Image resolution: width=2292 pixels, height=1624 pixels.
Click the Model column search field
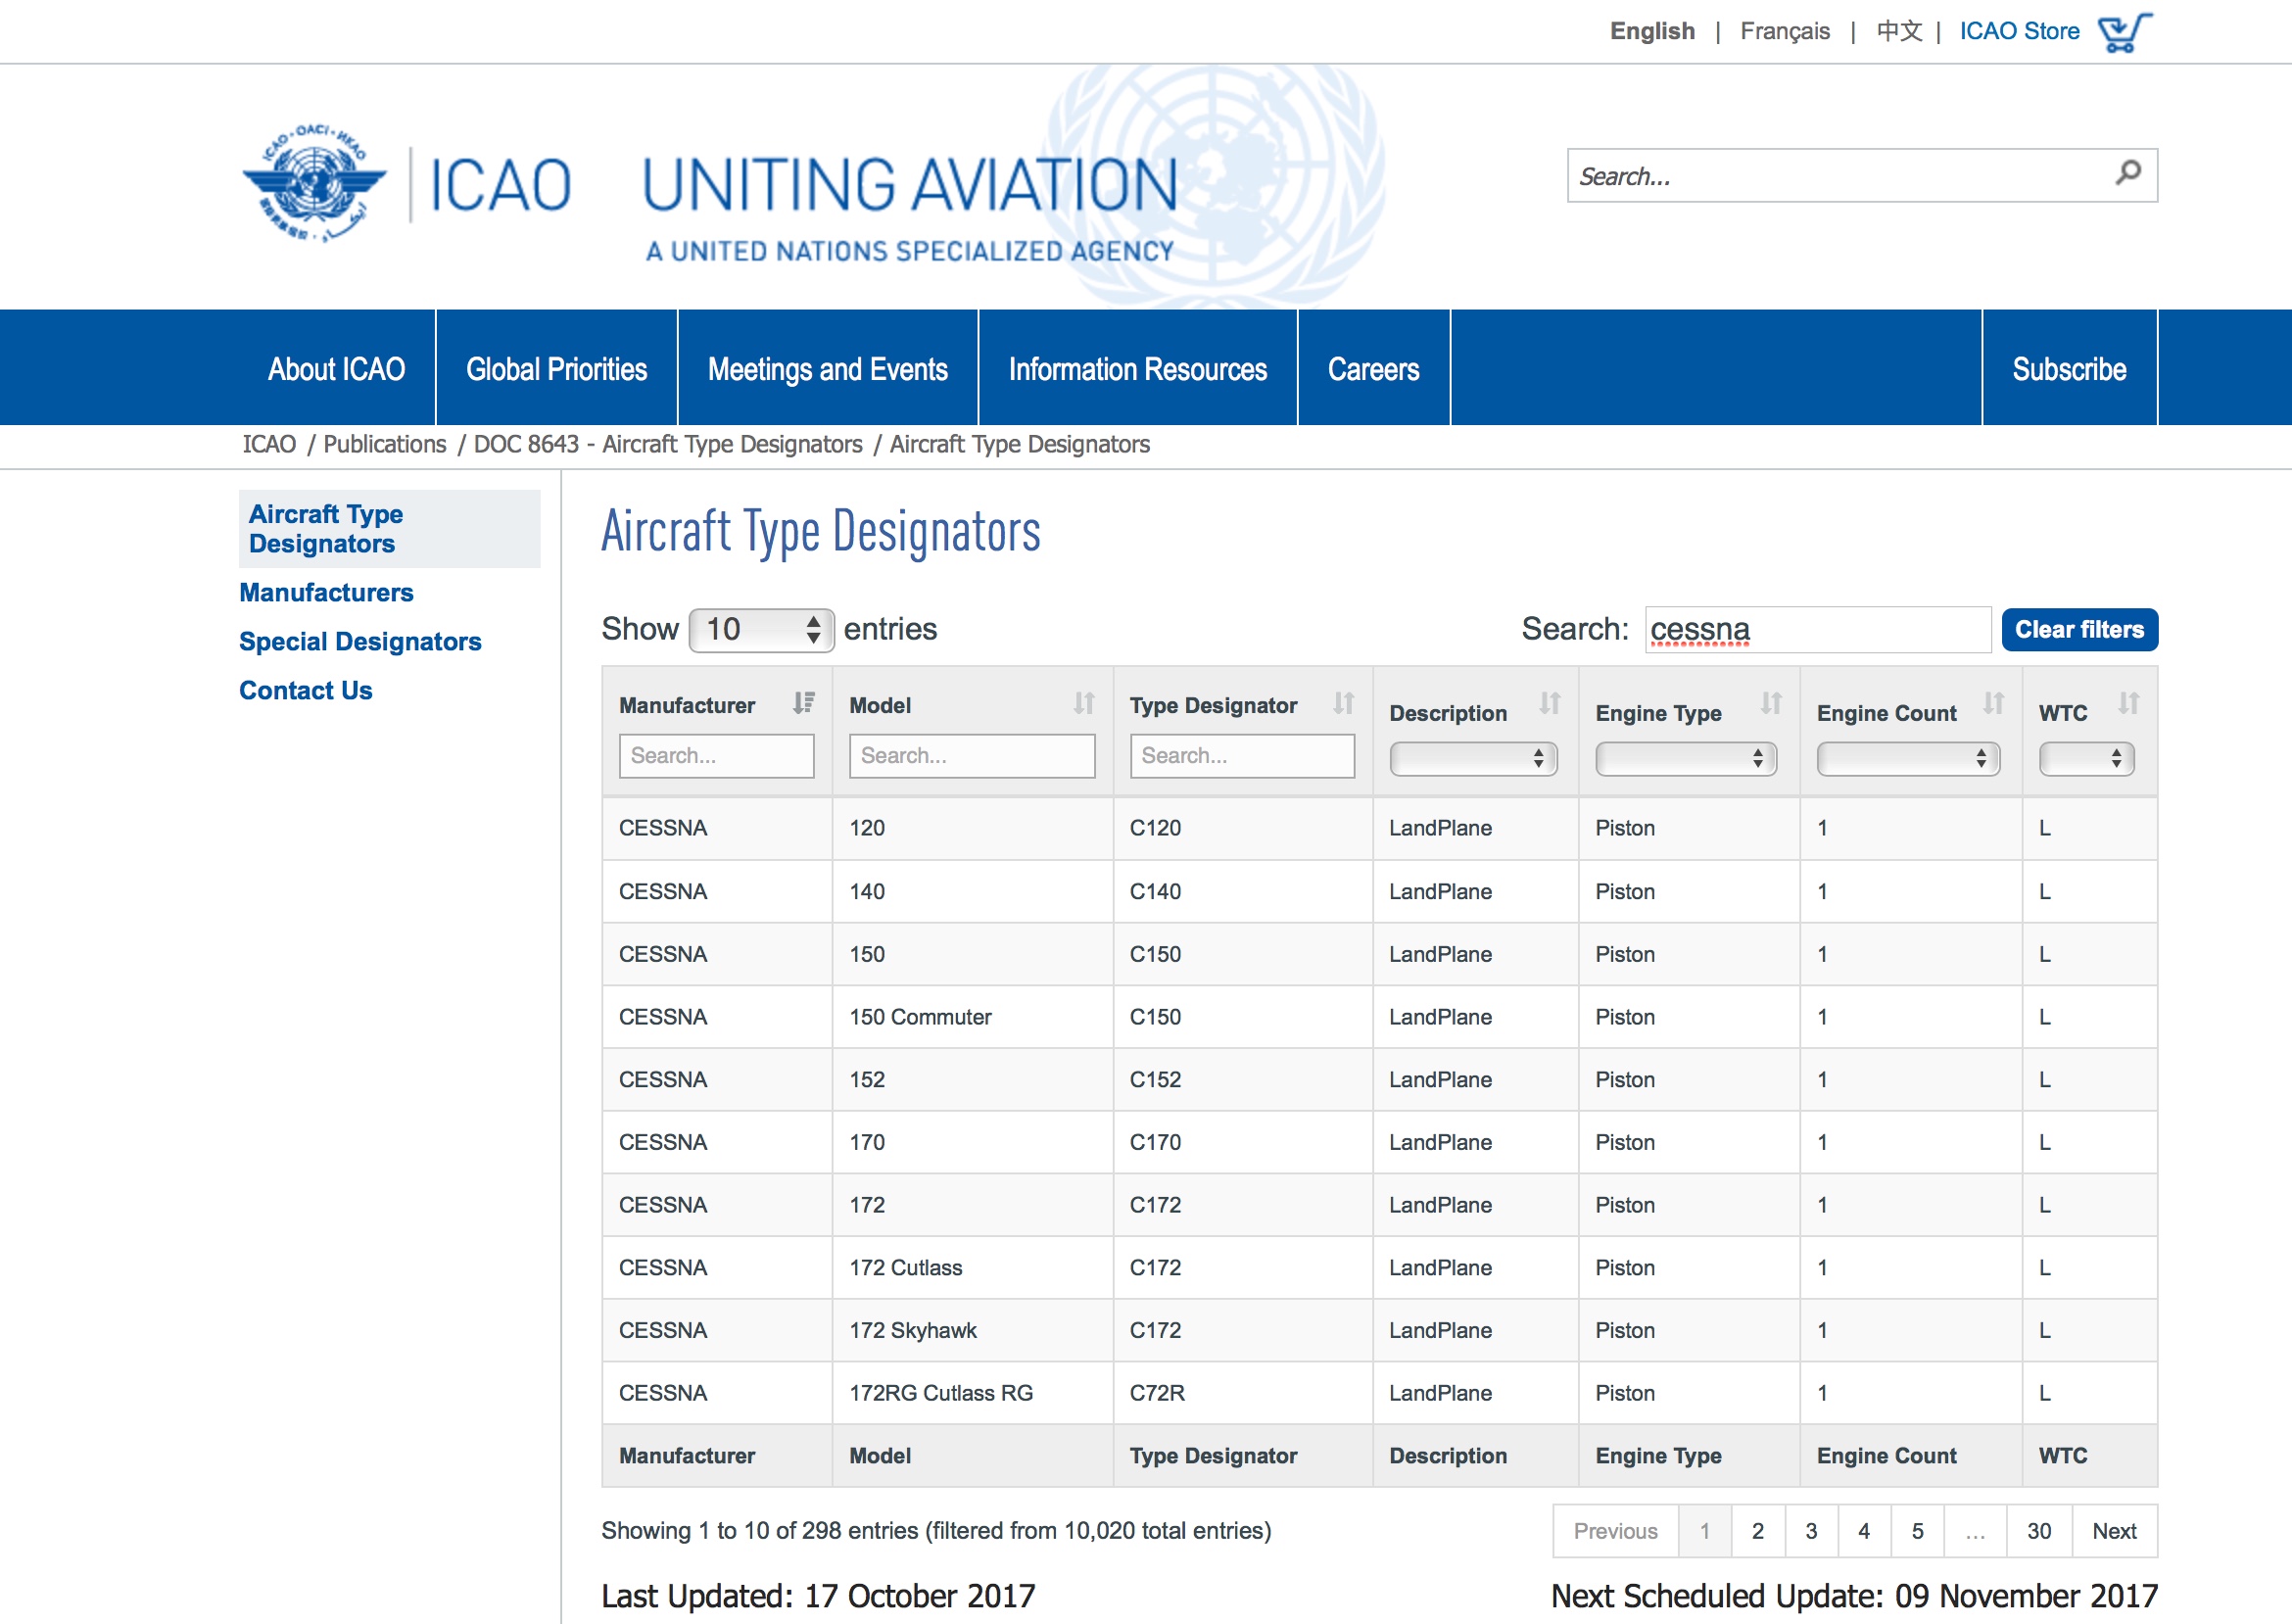971,756
